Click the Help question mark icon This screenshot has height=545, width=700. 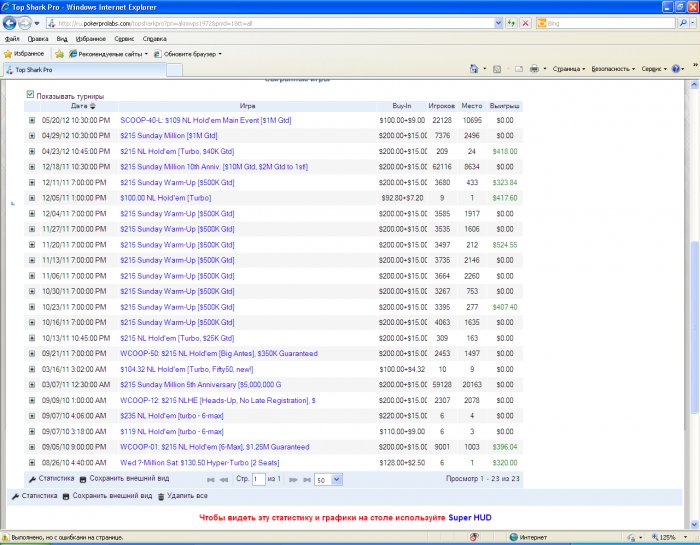[x=676, y=69]
